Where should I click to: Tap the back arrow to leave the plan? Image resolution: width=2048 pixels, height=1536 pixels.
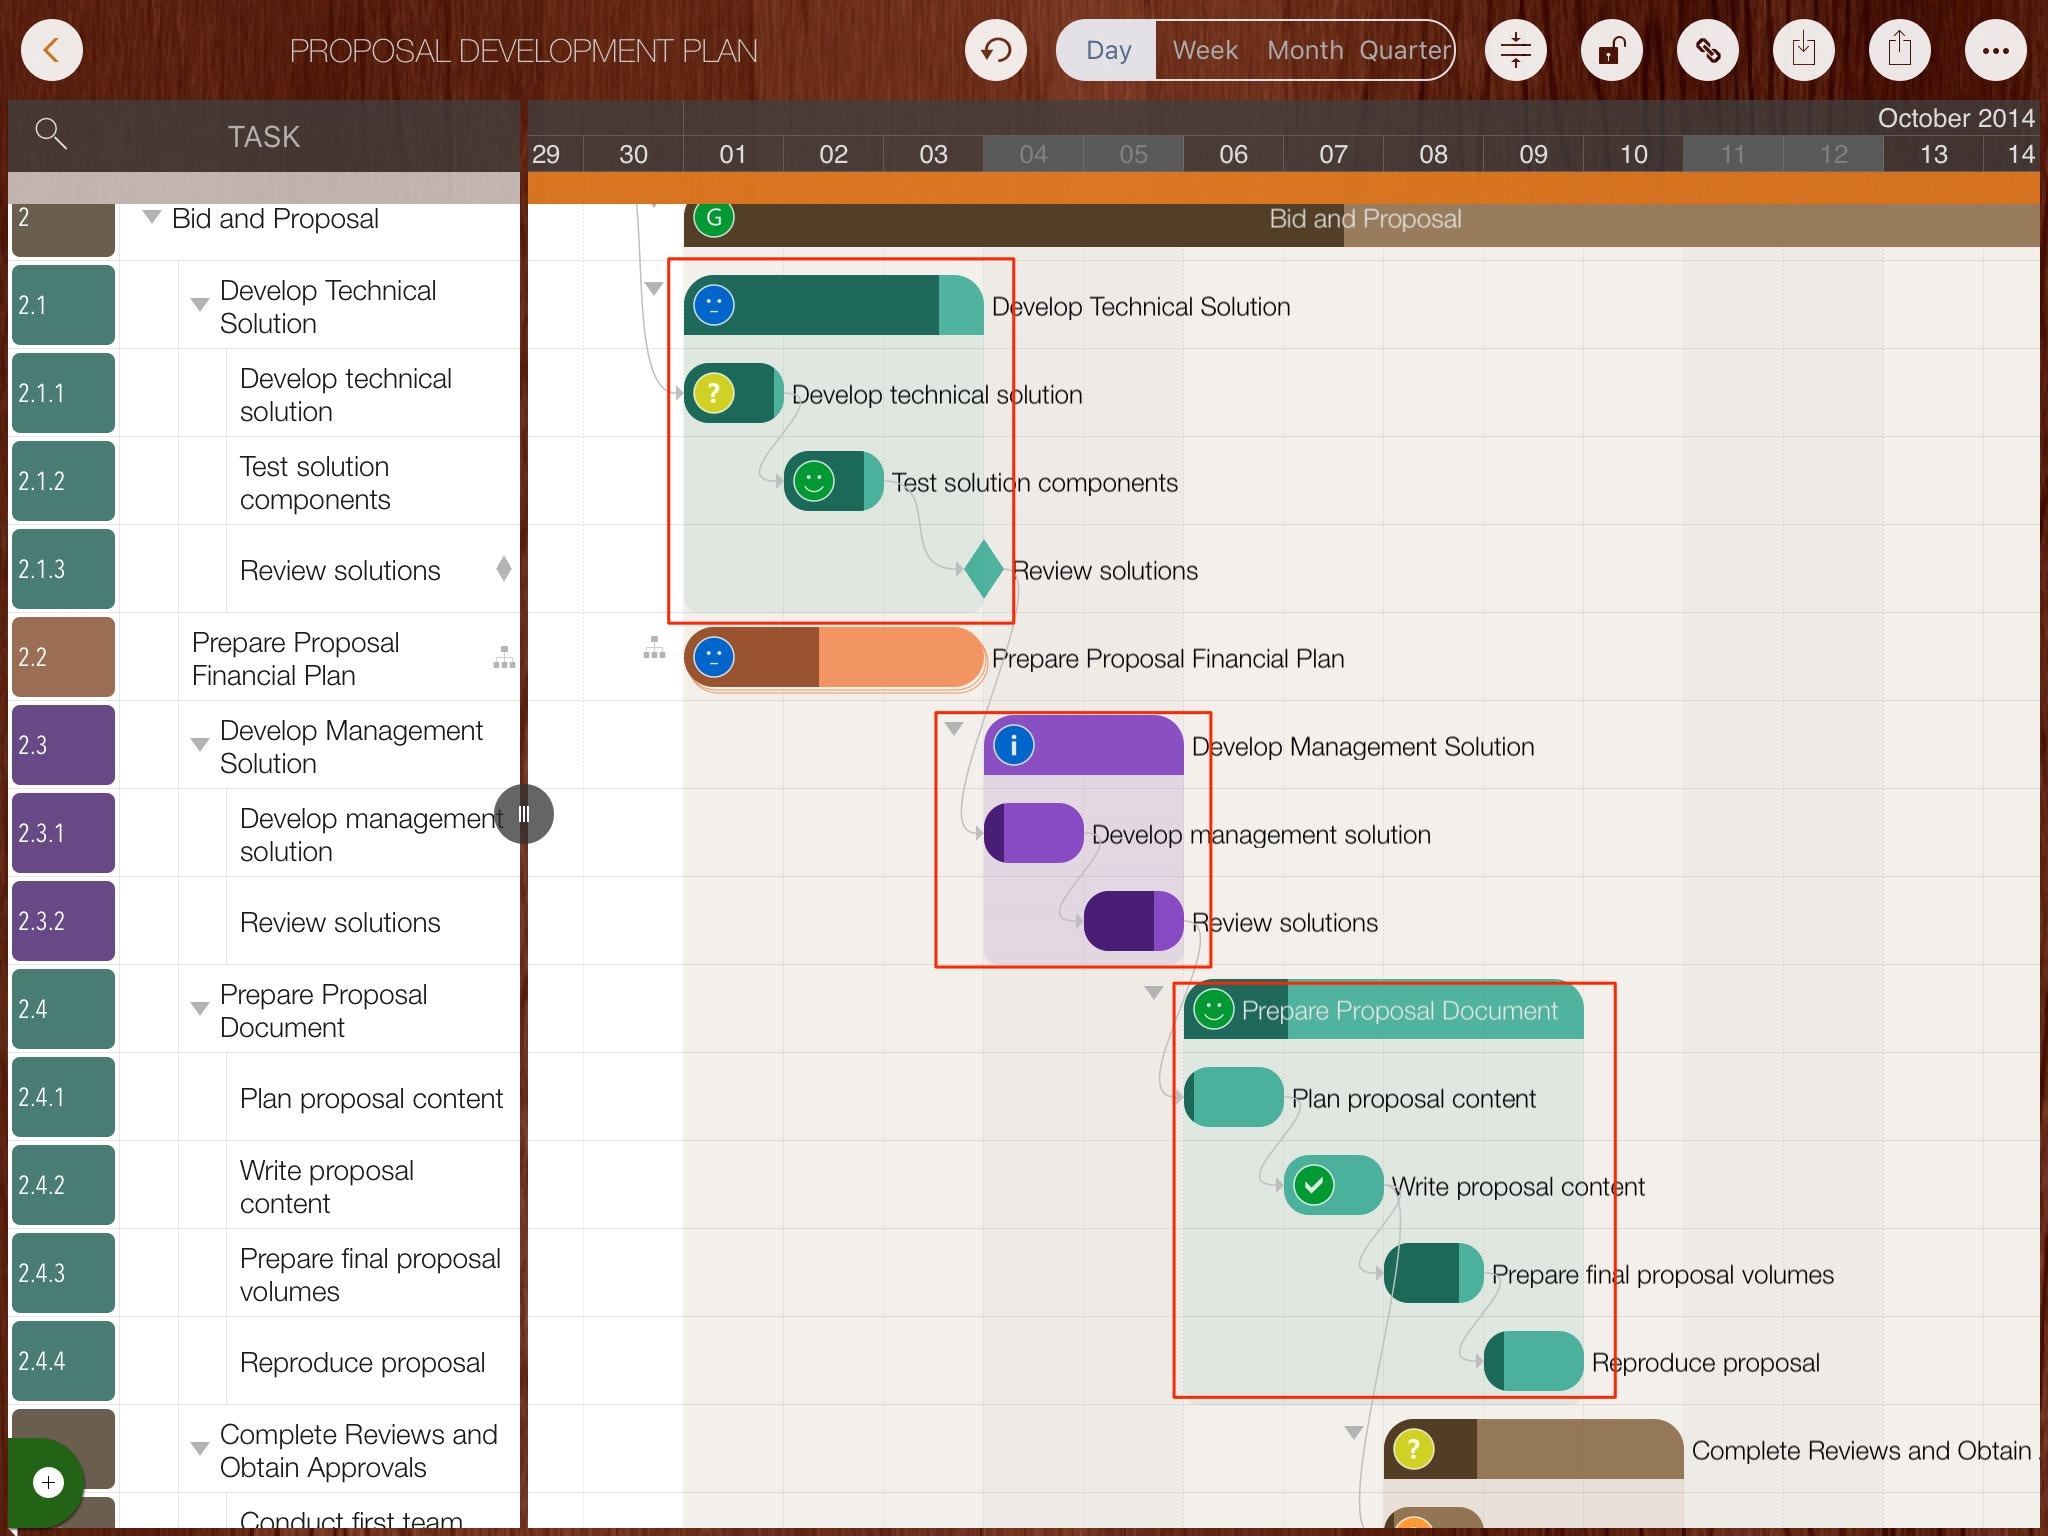pyautogui.click(x=52, y=49)
